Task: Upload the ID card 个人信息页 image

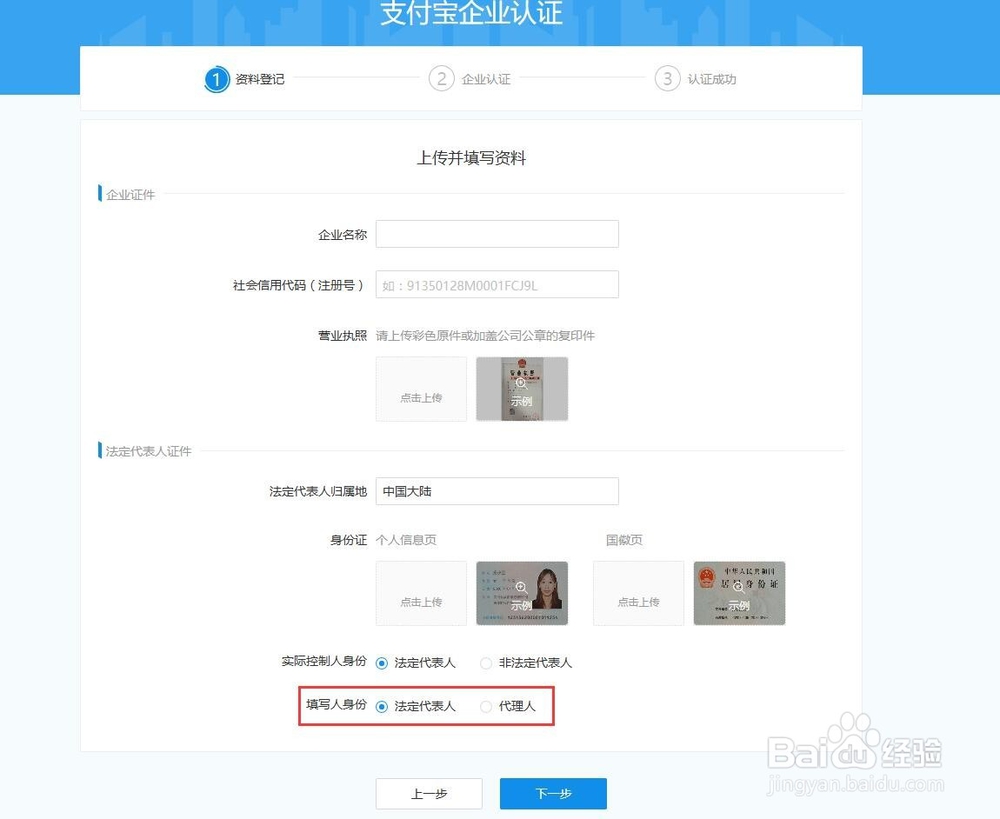Action: pyautogui.click(x=421, y=593)
